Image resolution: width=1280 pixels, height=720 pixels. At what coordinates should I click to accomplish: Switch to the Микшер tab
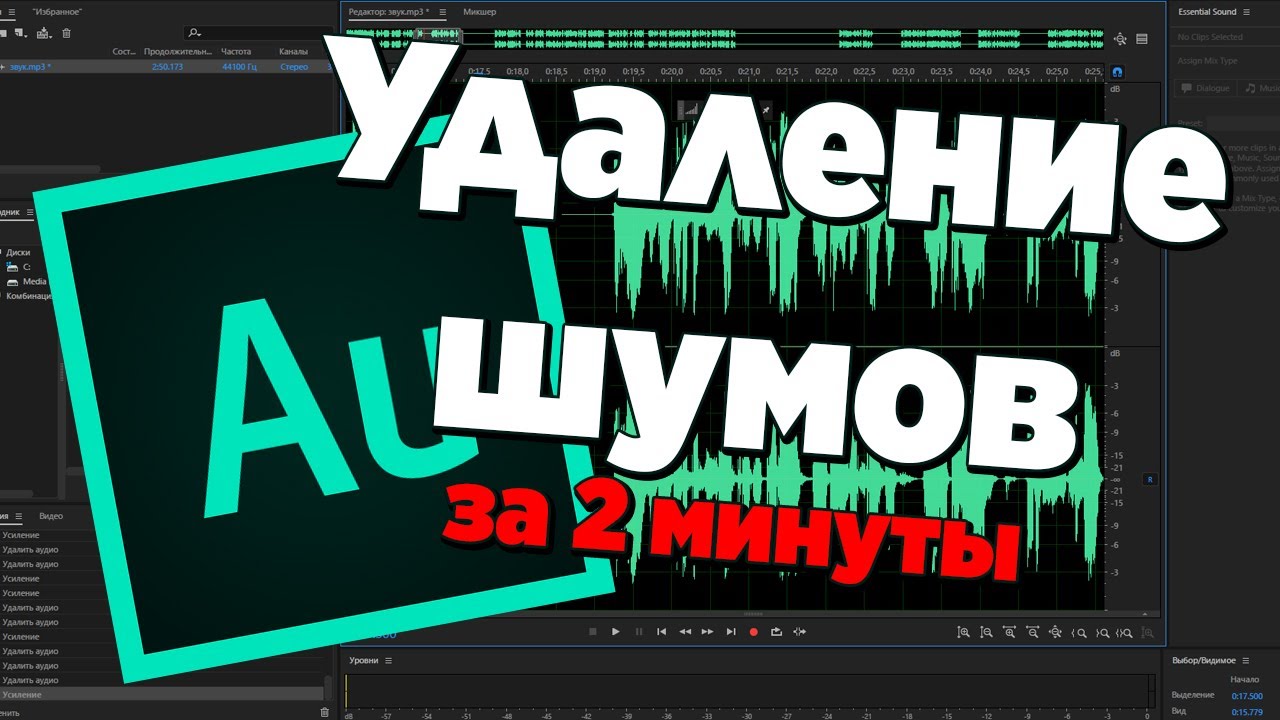[480, 12]
